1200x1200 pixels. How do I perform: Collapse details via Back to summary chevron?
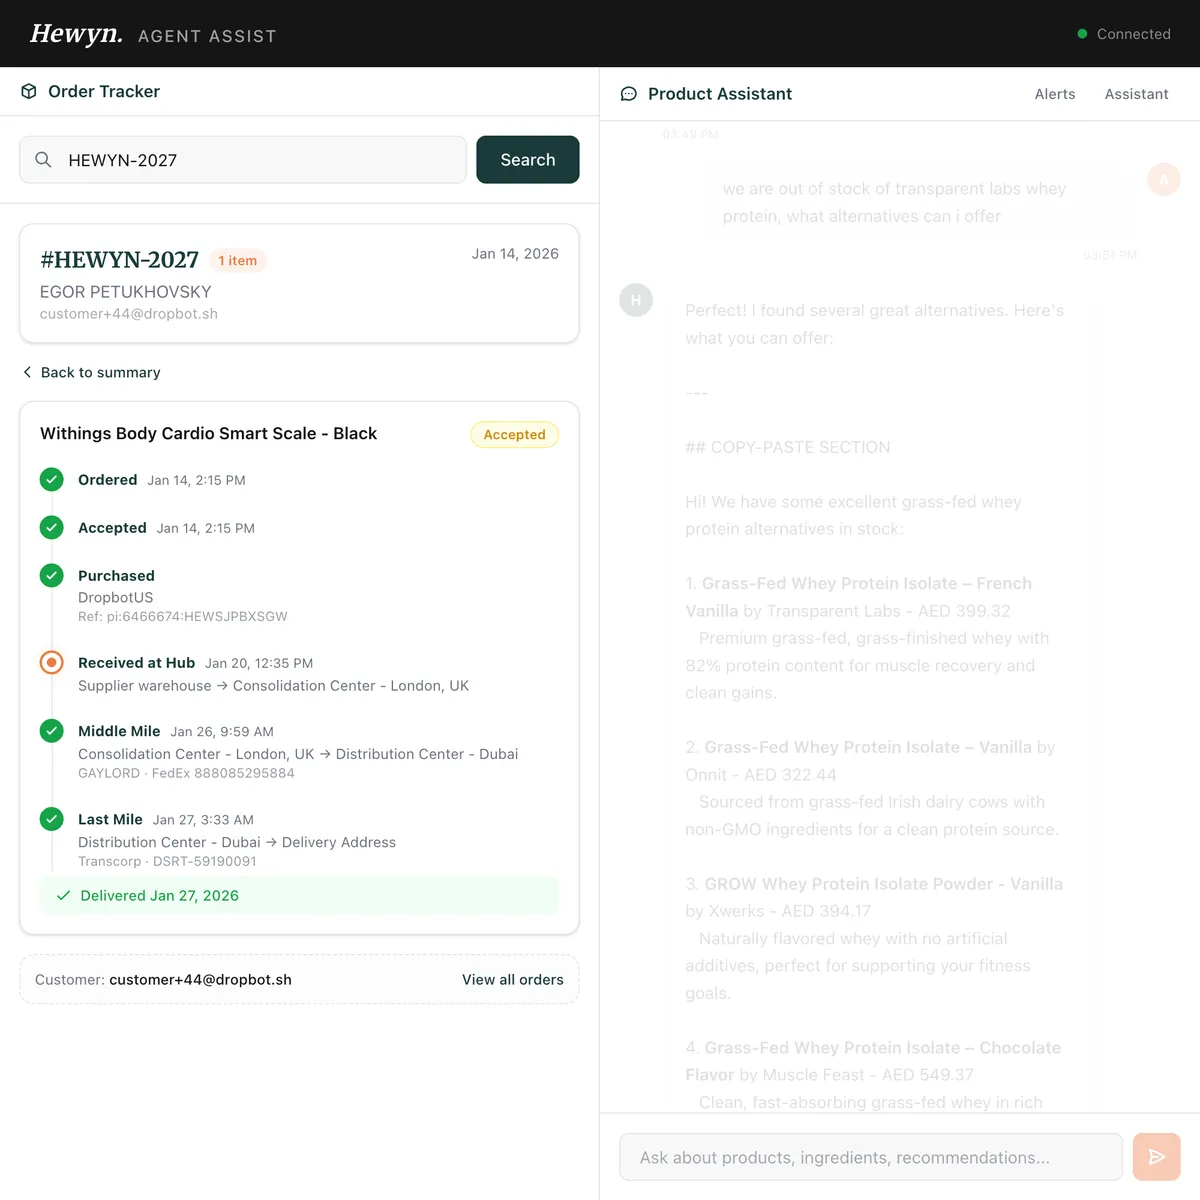point(27,372)
